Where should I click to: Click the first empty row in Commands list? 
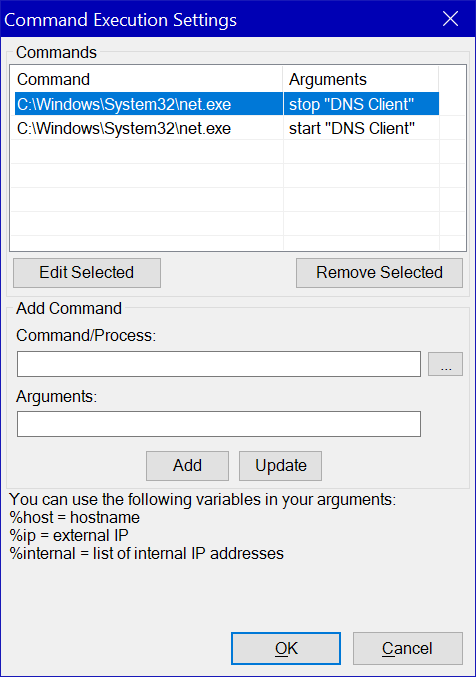coord(227,152)
